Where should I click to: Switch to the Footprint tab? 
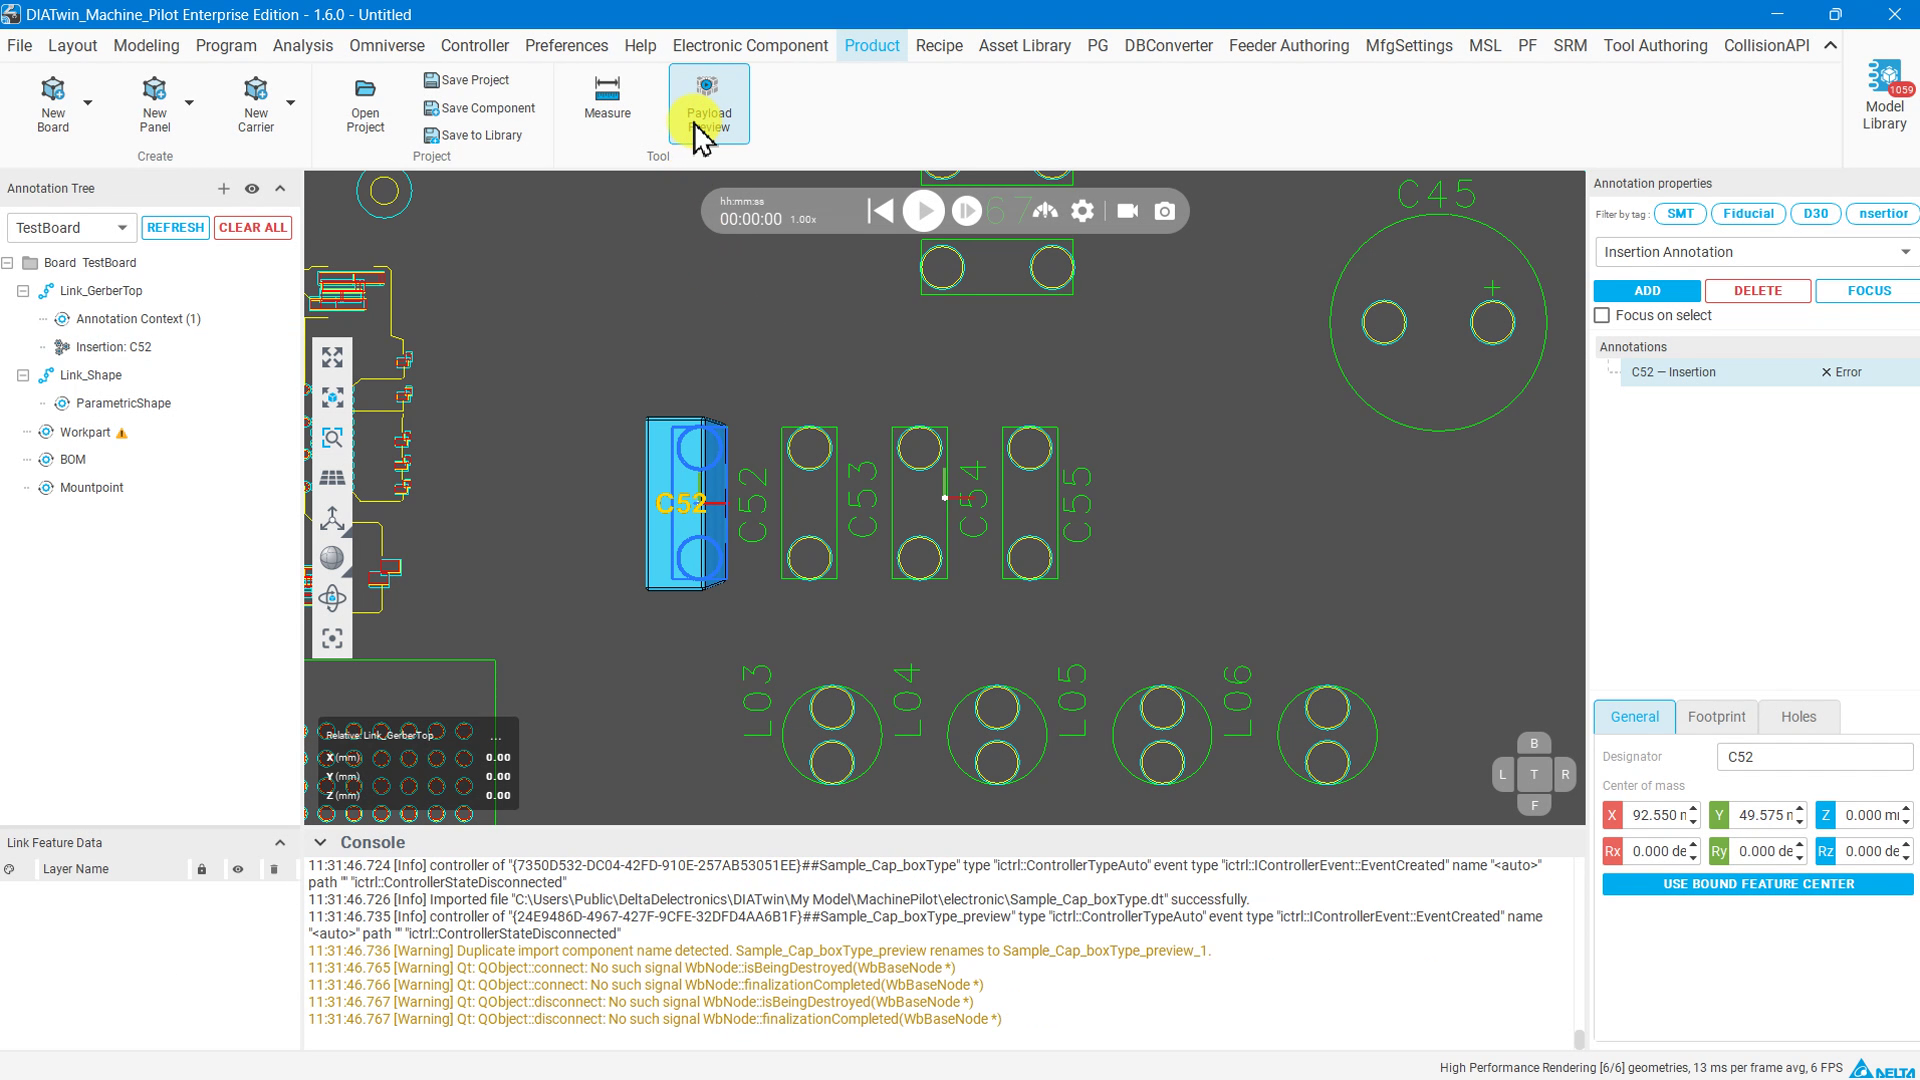click(x=1716, y=717)
